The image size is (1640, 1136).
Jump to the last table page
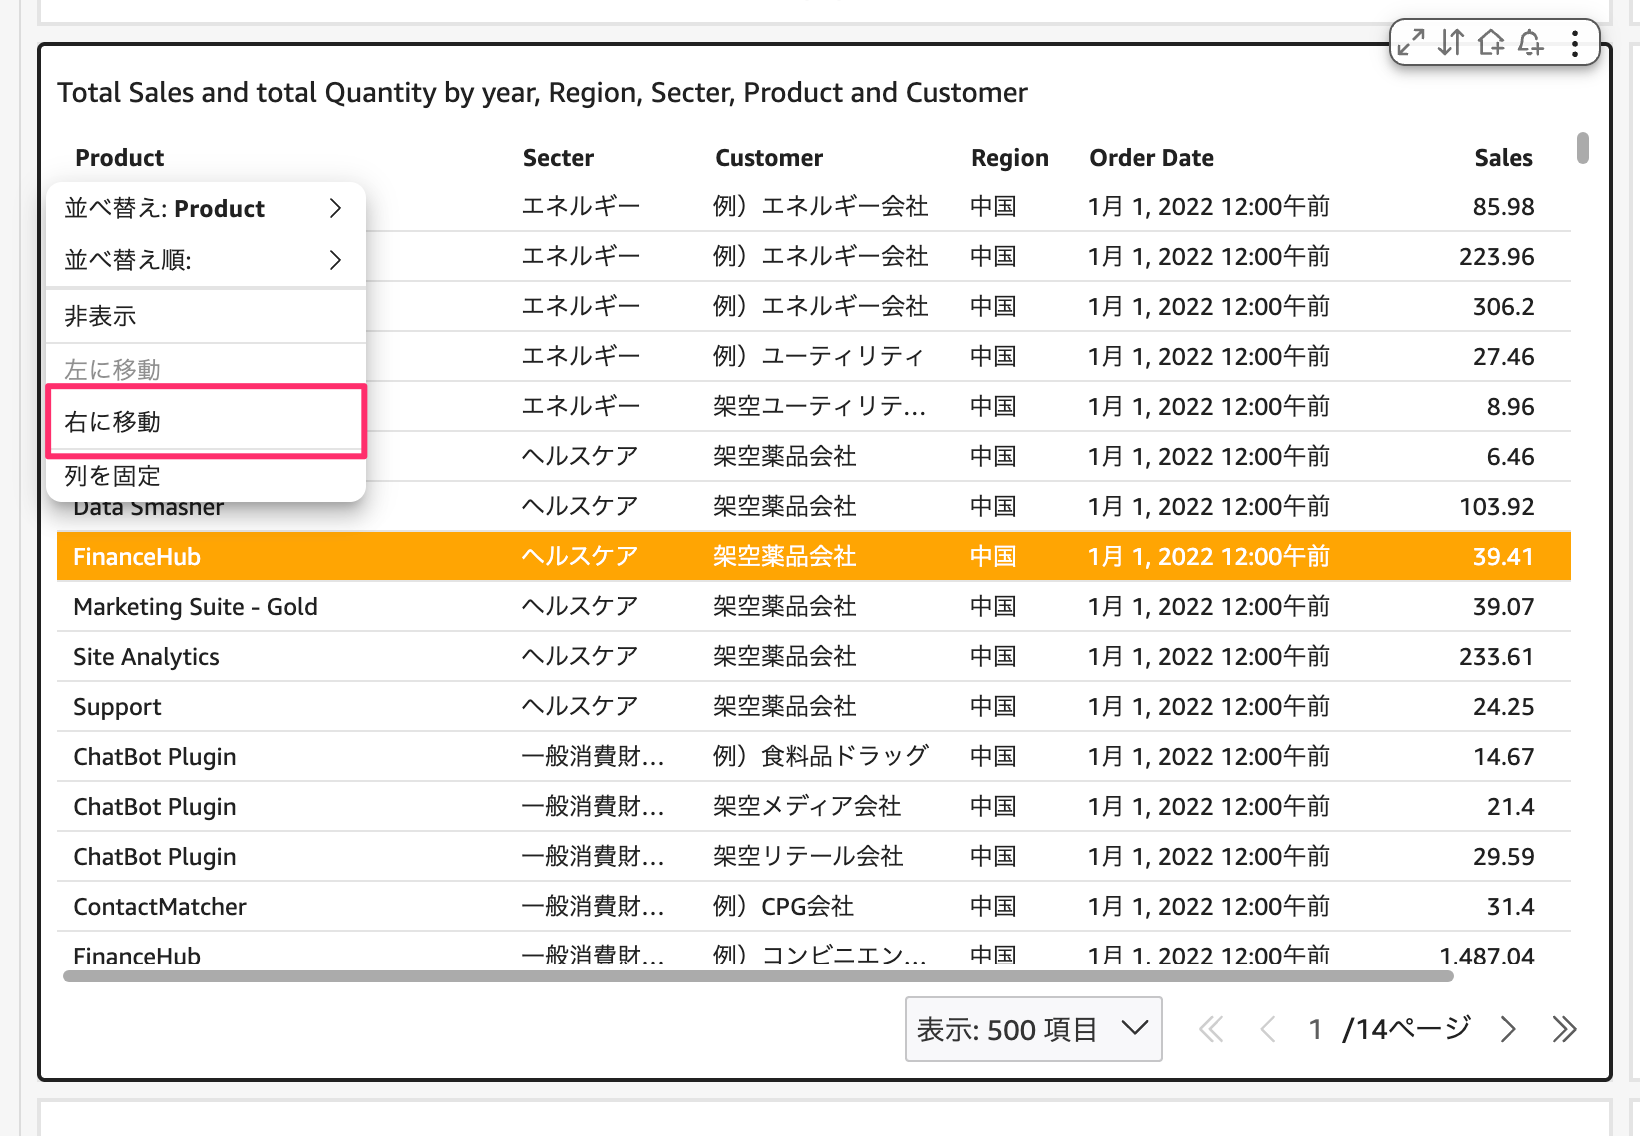[x=1564, y=1029]
